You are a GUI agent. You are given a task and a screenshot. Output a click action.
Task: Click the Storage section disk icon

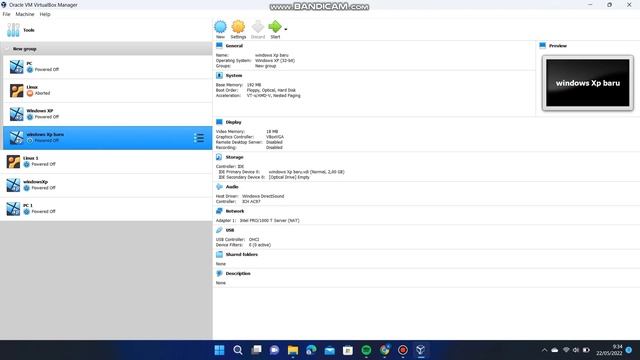click(219, 157)
